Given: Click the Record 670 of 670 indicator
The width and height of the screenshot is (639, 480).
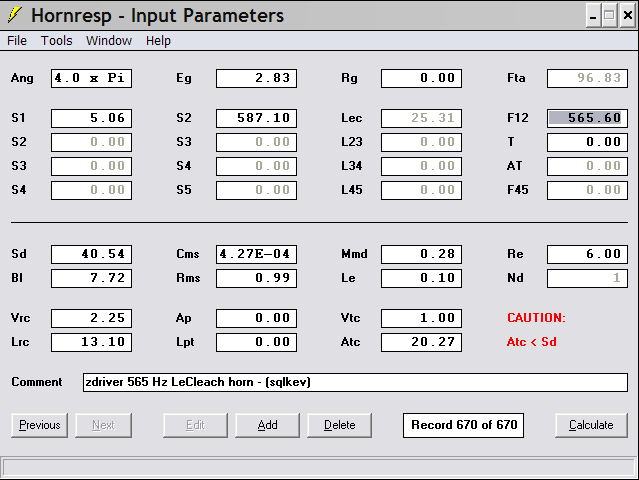Looking at the screenshot, I should (463, 425).
